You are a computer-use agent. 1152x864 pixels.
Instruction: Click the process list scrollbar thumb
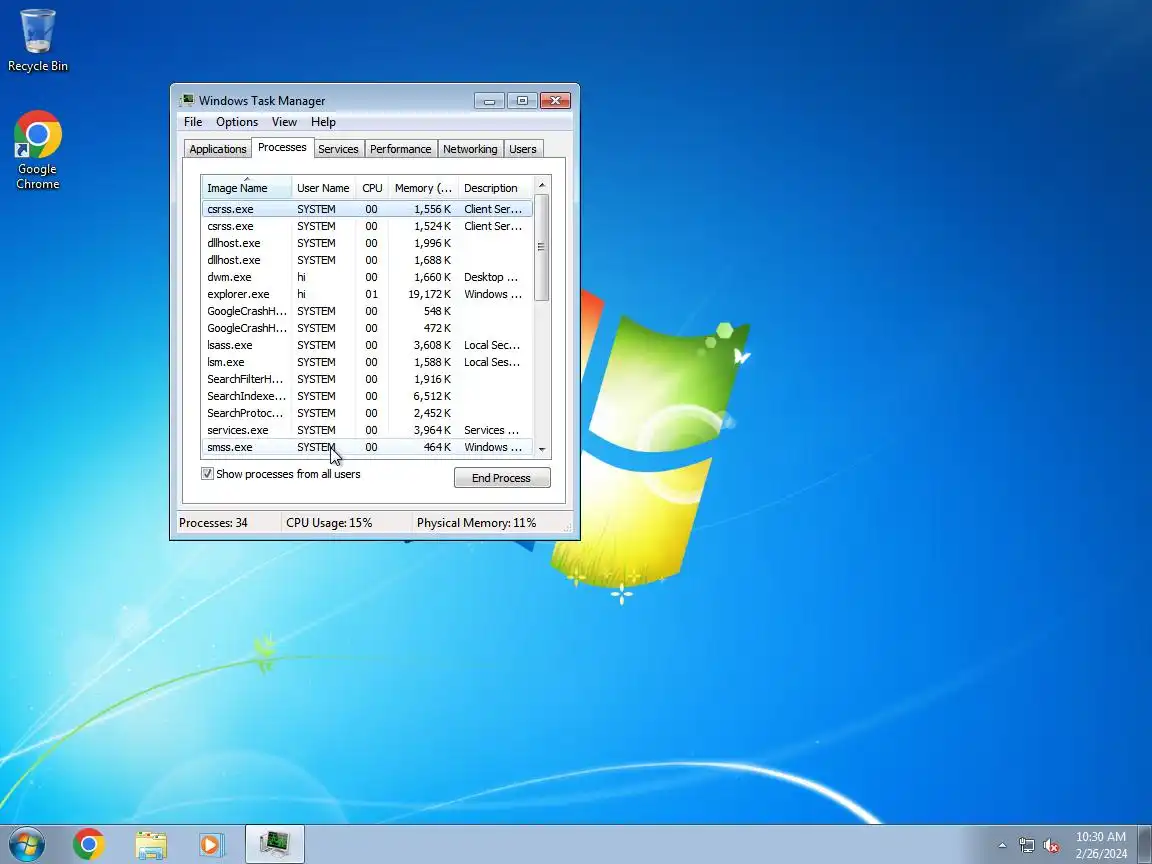541,248
